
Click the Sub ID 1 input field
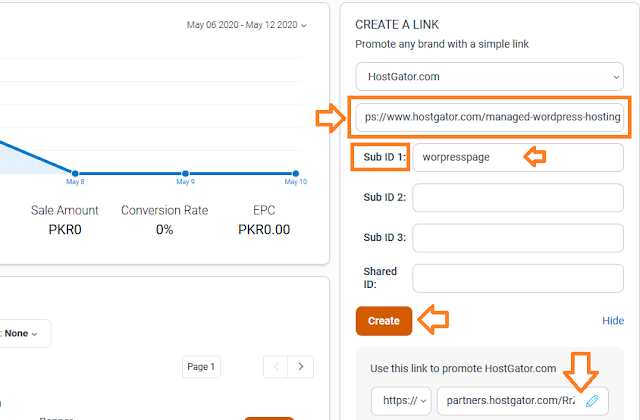tap(518, 157)
